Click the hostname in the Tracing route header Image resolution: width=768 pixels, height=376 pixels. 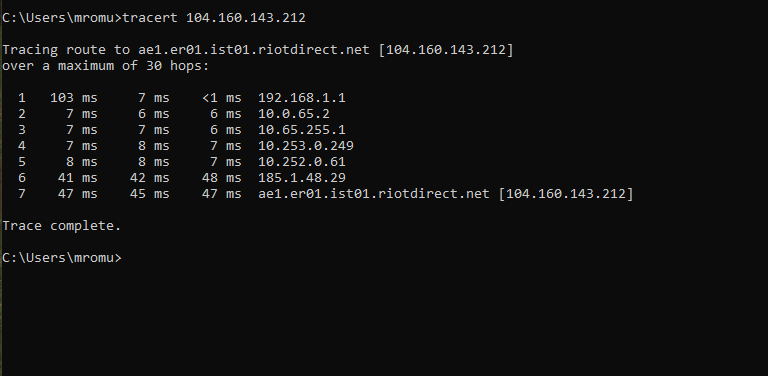pos(254,50)
